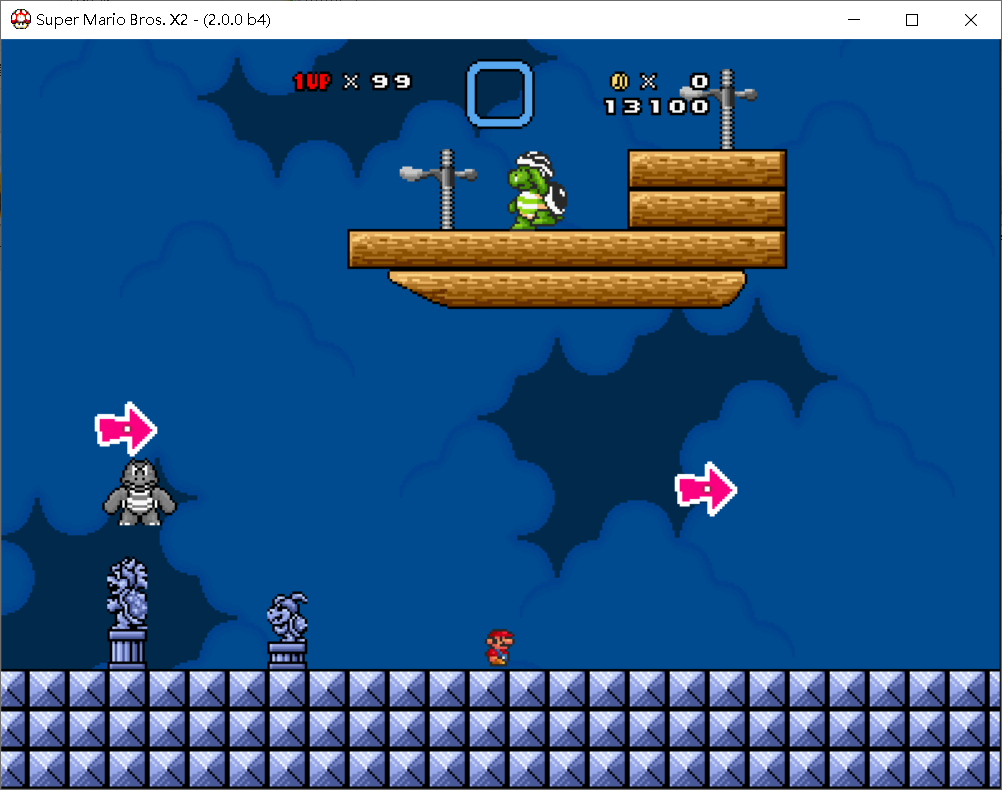This screenshot has width=1002, height=790.
Task: Click the coin count 0
Action: coord(700,81)
